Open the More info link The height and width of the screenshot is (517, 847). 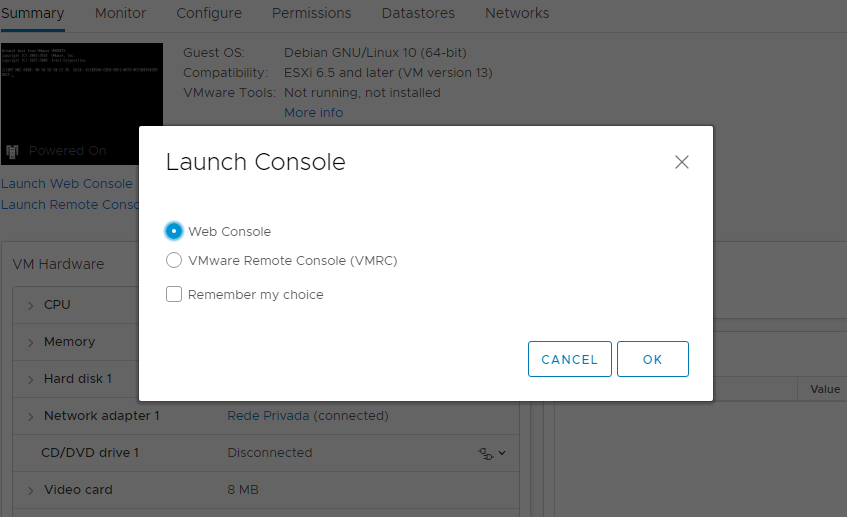coord(313,112)
